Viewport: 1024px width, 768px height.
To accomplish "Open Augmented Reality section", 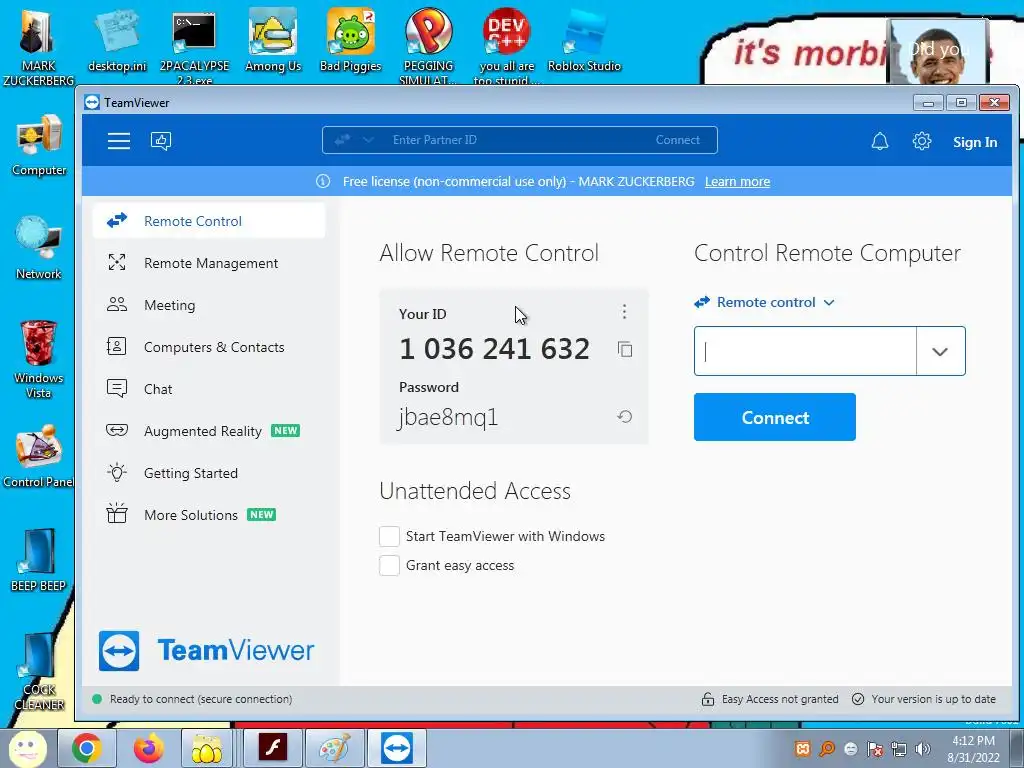I will click(209, 431).
